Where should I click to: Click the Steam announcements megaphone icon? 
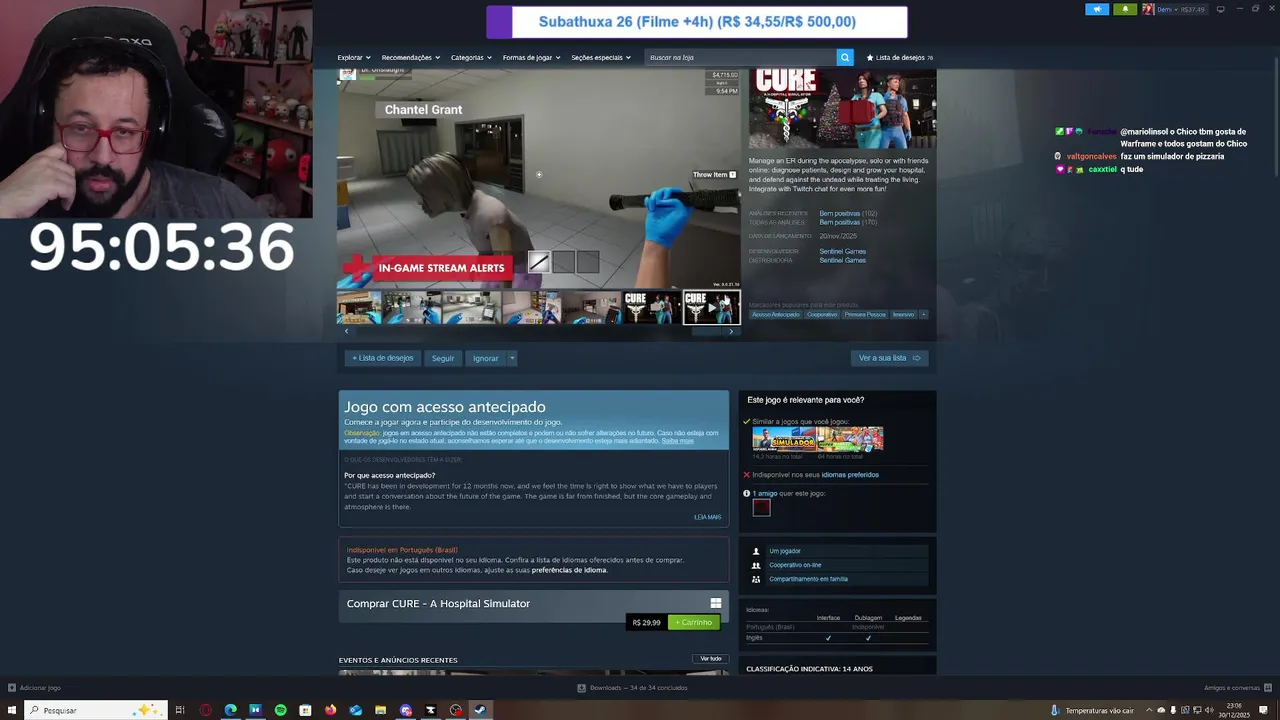[1097, 9]
